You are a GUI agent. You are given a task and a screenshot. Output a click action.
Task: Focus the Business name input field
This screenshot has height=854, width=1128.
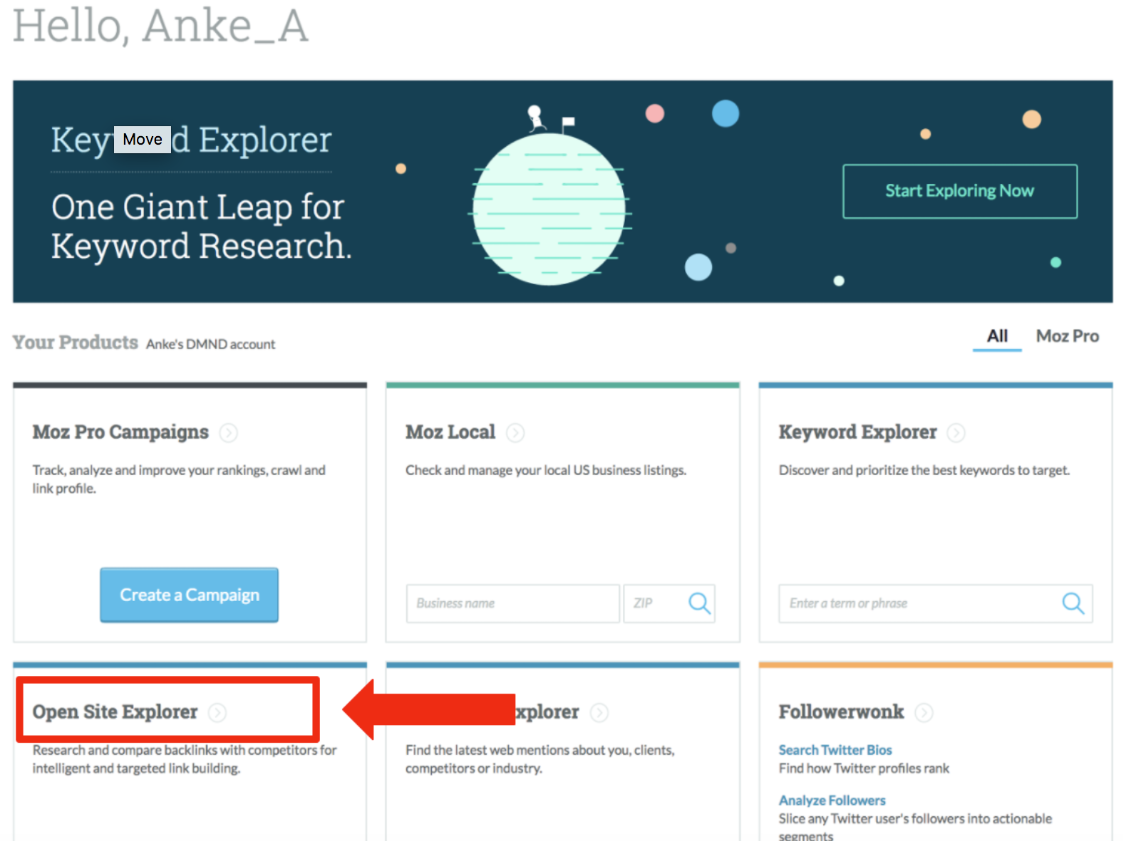tap(512, 603)
